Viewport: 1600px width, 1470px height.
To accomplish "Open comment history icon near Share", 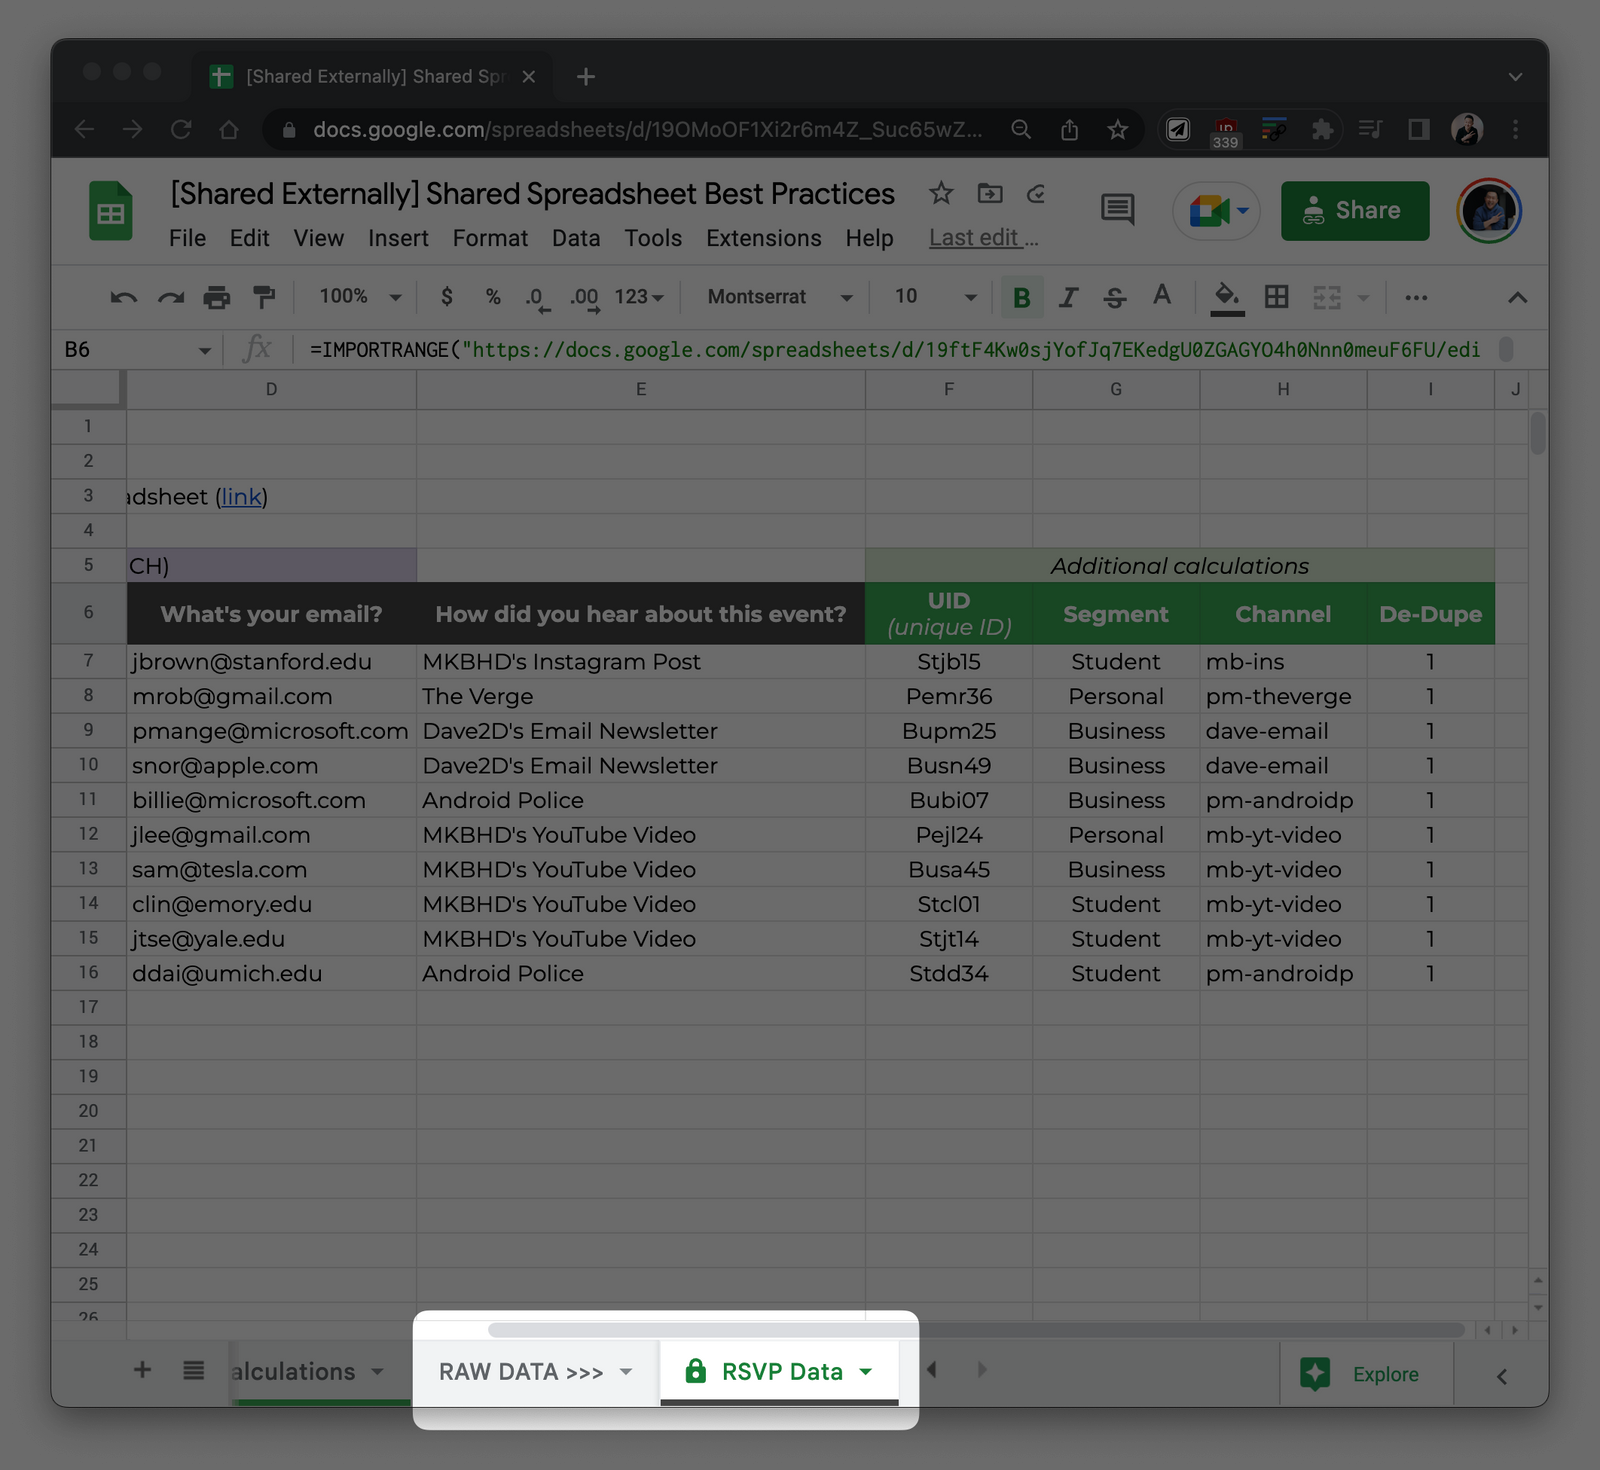I will point(1117,210).
